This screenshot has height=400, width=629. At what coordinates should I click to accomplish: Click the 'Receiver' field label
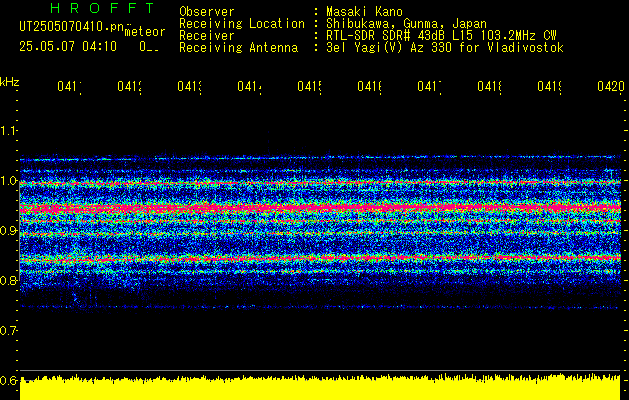[207, 36]
